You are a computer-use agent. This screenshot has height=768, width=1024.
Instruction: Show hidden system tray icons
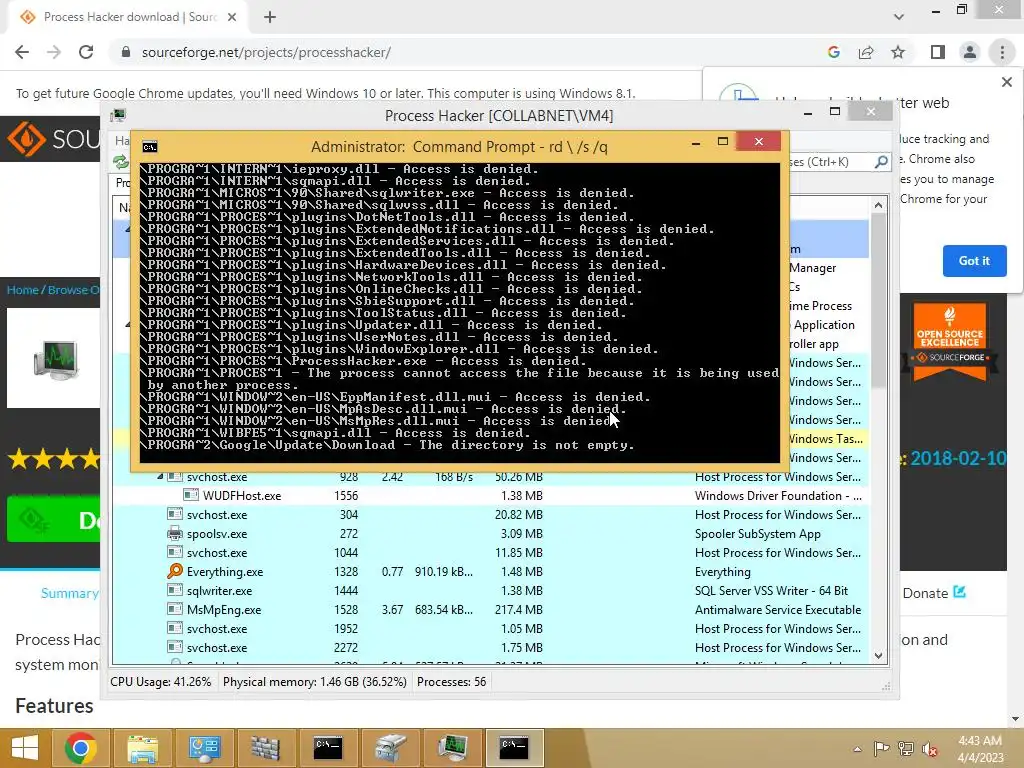click(x=857, y=749)
